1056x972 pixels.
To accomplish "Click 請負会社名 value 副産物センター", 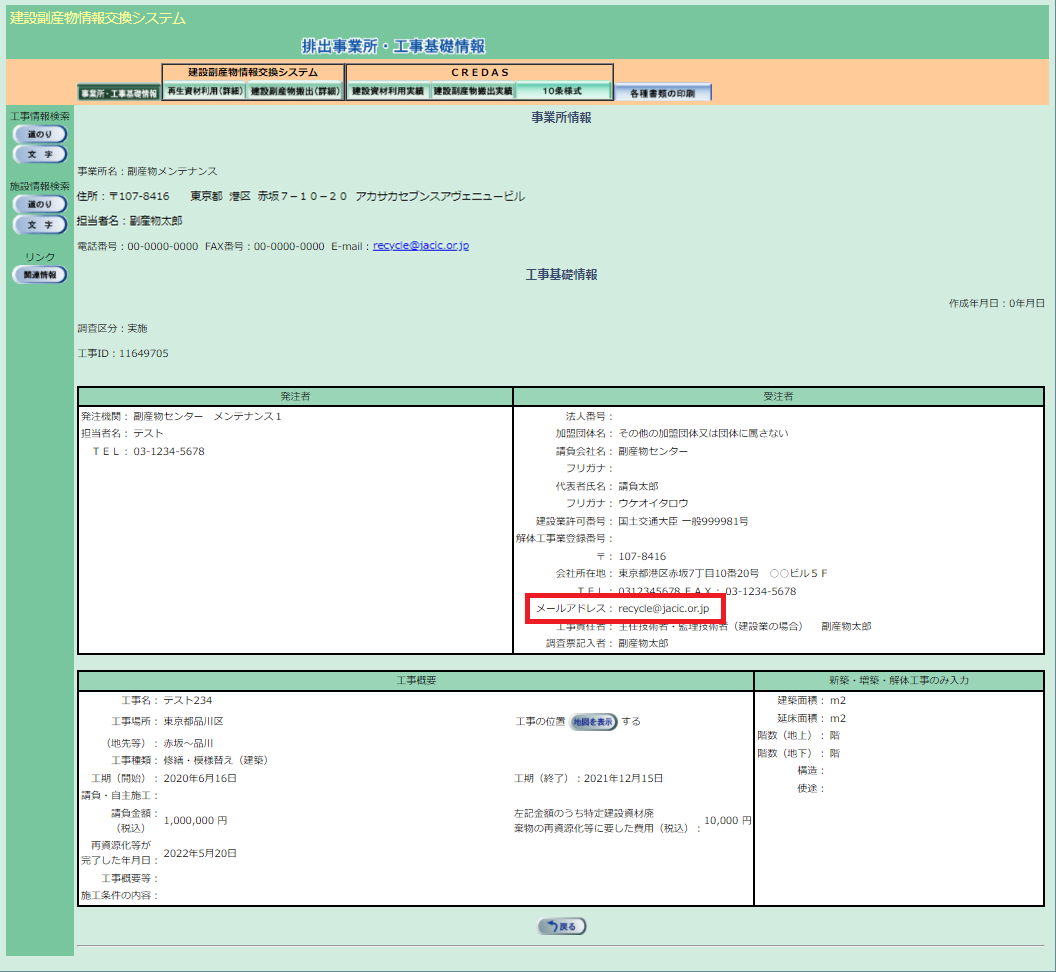I will click(653, 451).
